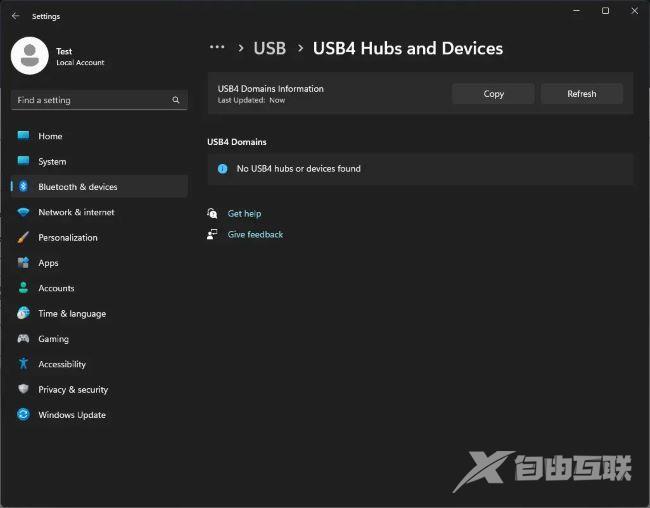Click the info icon next to No USB4 hubs
650x508 pixels.
coord(223,169)
